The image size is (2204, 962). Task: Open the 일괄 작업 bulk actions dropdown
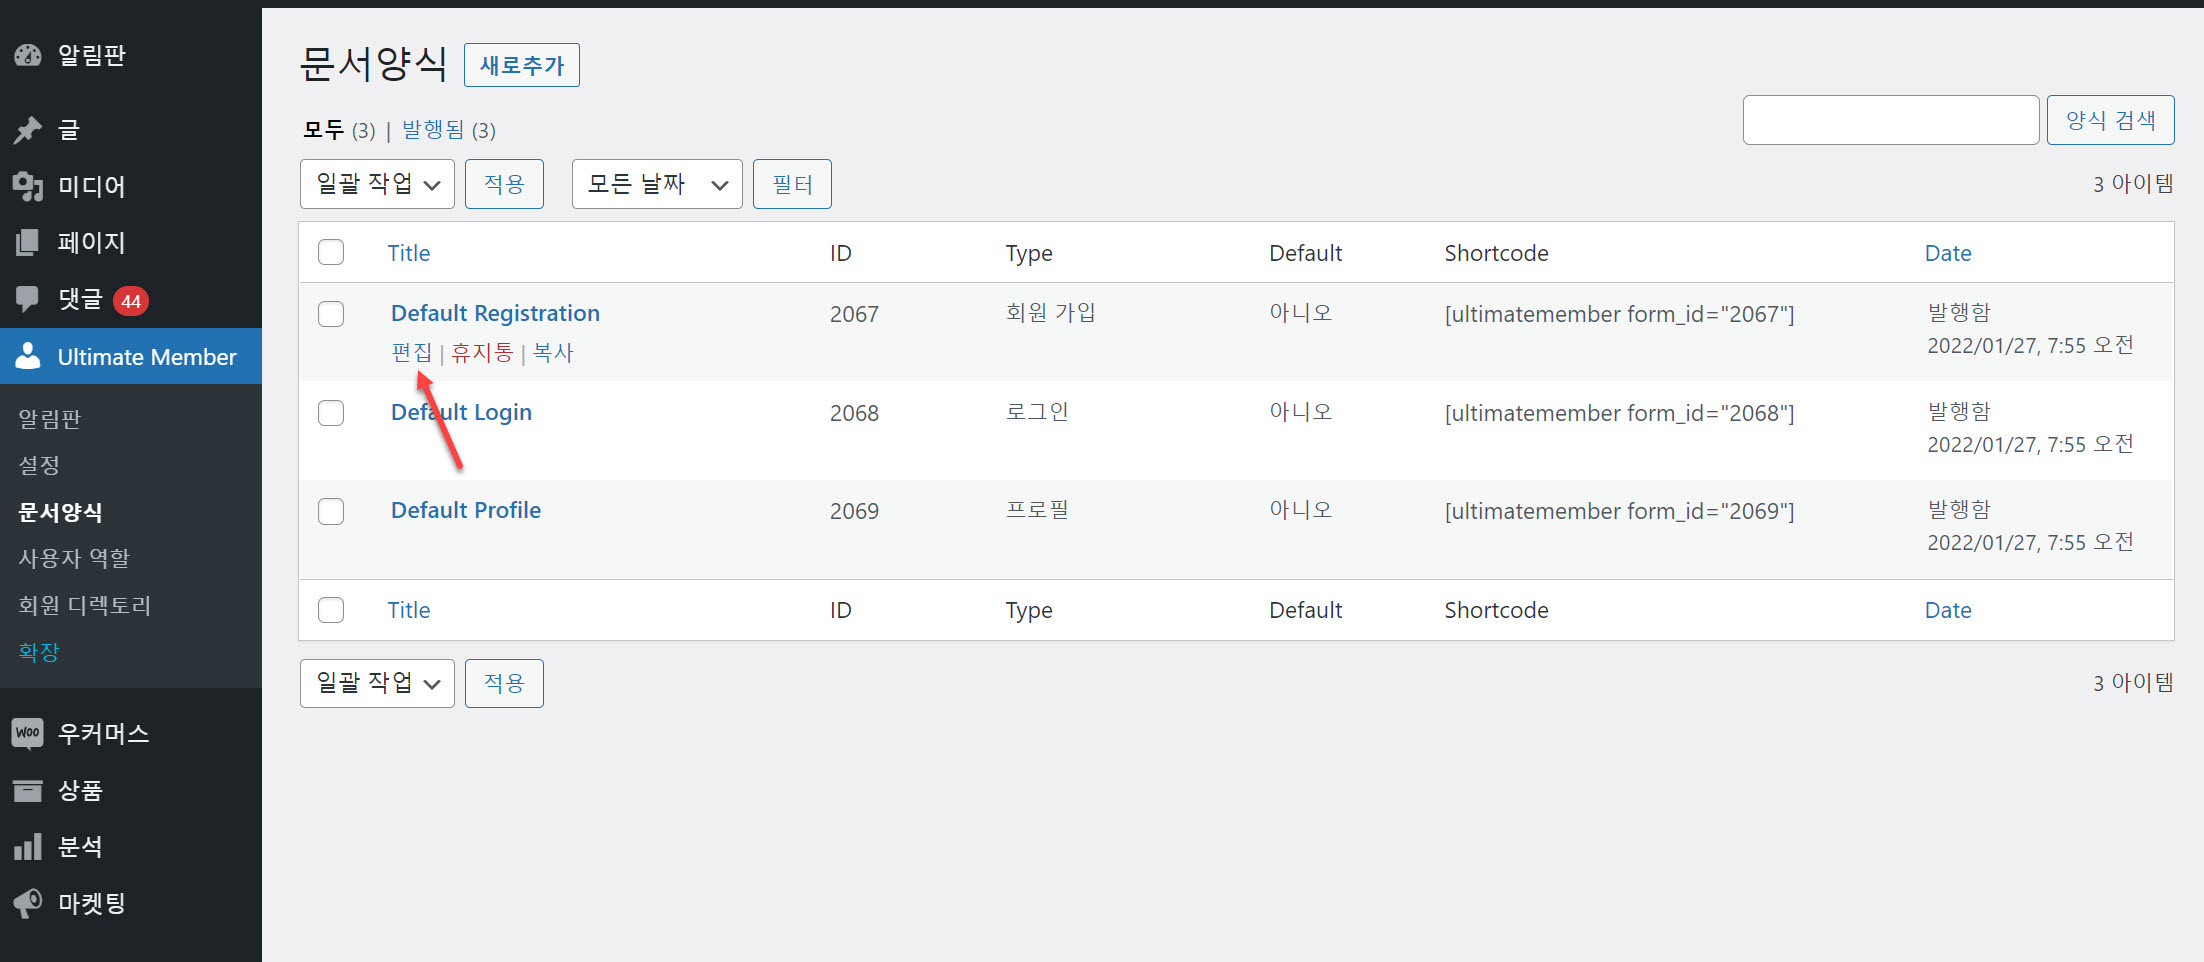click(x=377, y=183)
